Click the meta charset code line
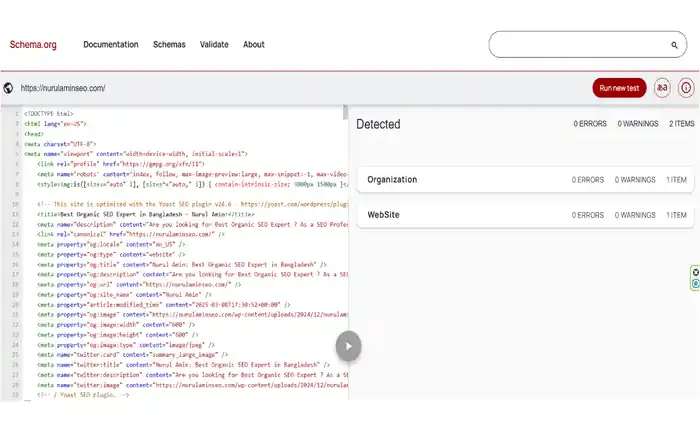 60,144
